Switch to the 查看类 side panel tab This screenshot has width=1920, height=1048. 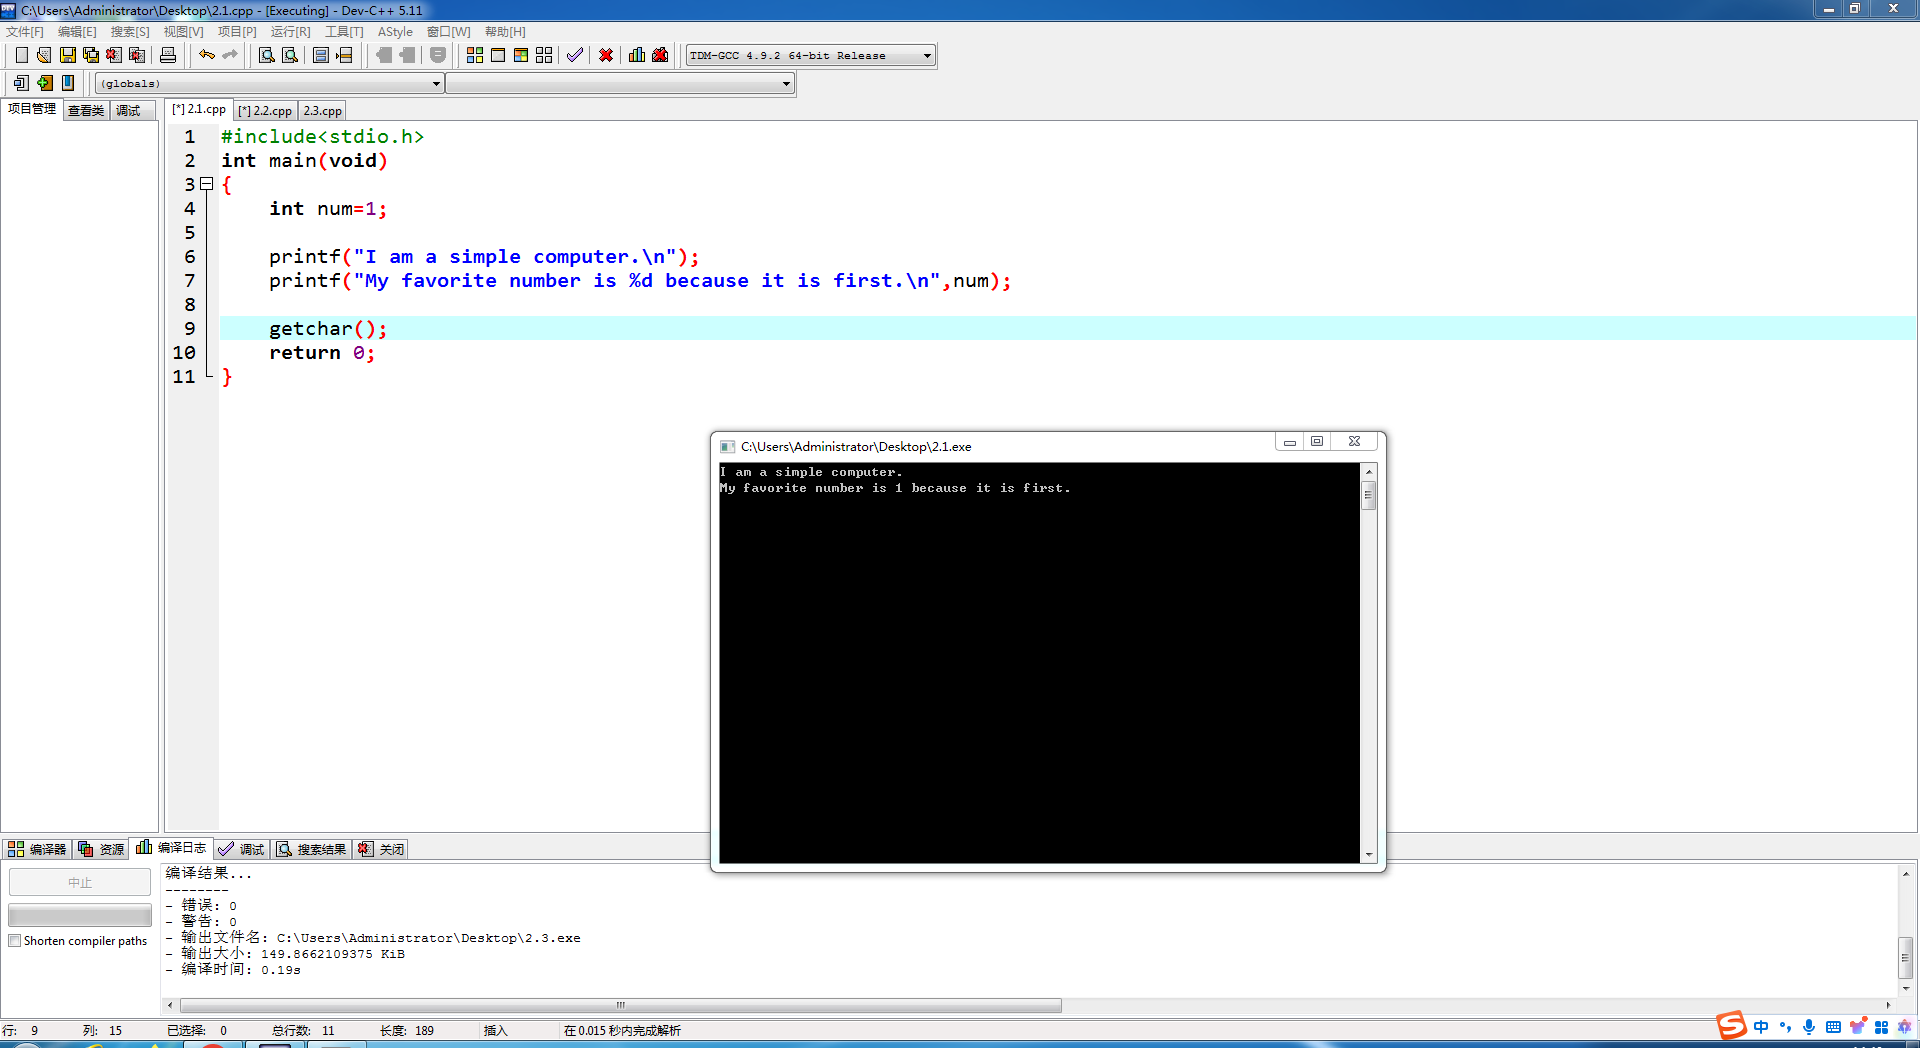86,111
